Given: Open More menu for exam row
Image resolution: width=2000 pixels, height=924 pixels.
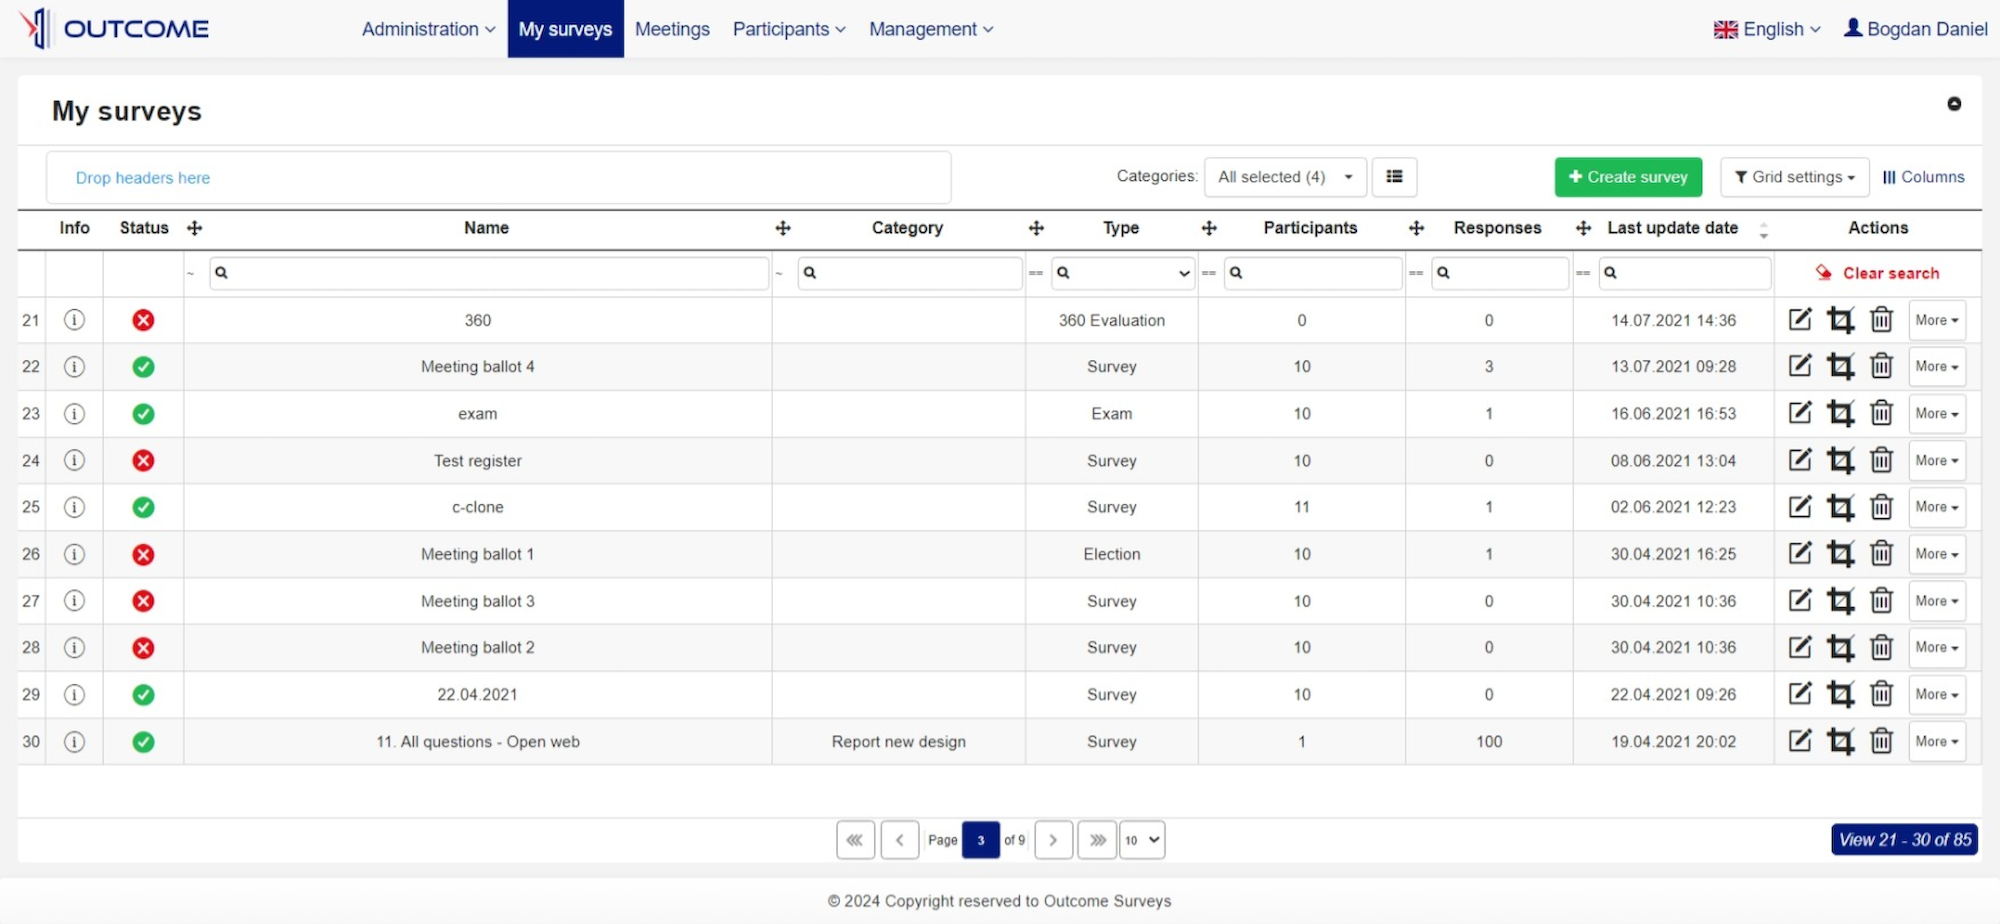Looking at the screenshot, I should pos(1937,413).
